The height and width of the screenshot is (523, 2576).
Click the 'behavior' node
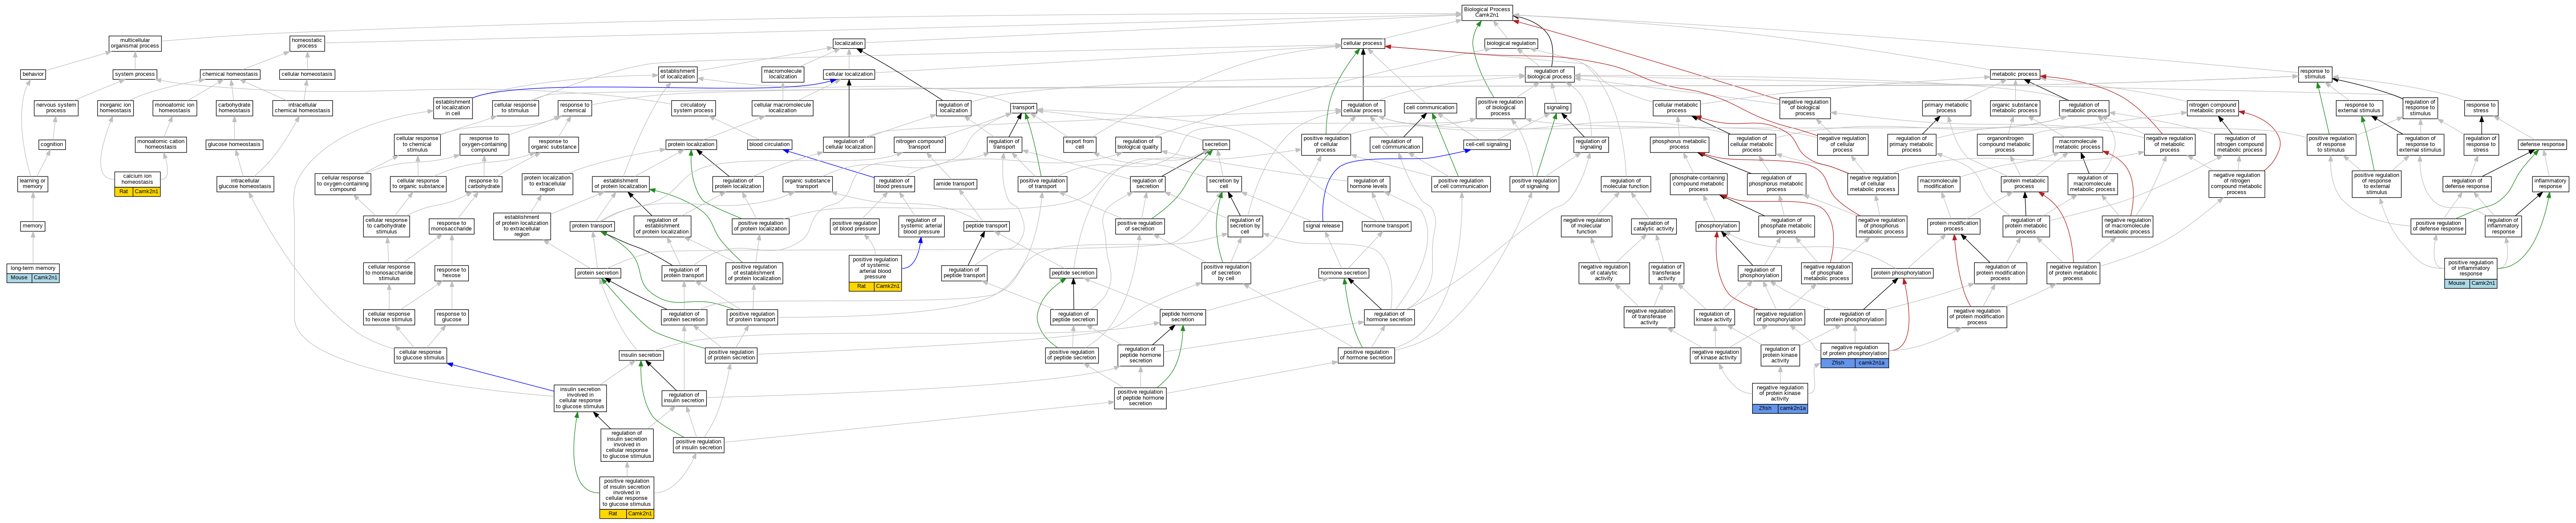coord(33,74)
